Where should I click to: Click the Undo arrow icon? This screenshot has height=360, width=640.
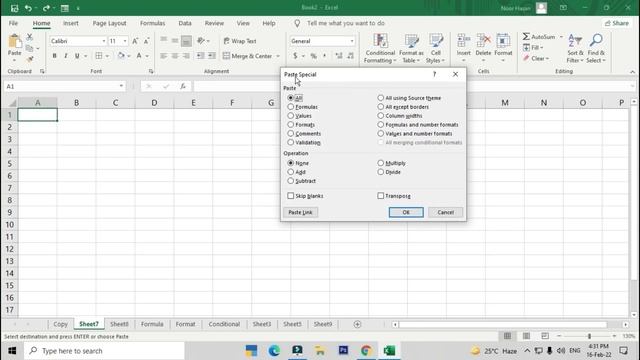(x=28, y=8)
